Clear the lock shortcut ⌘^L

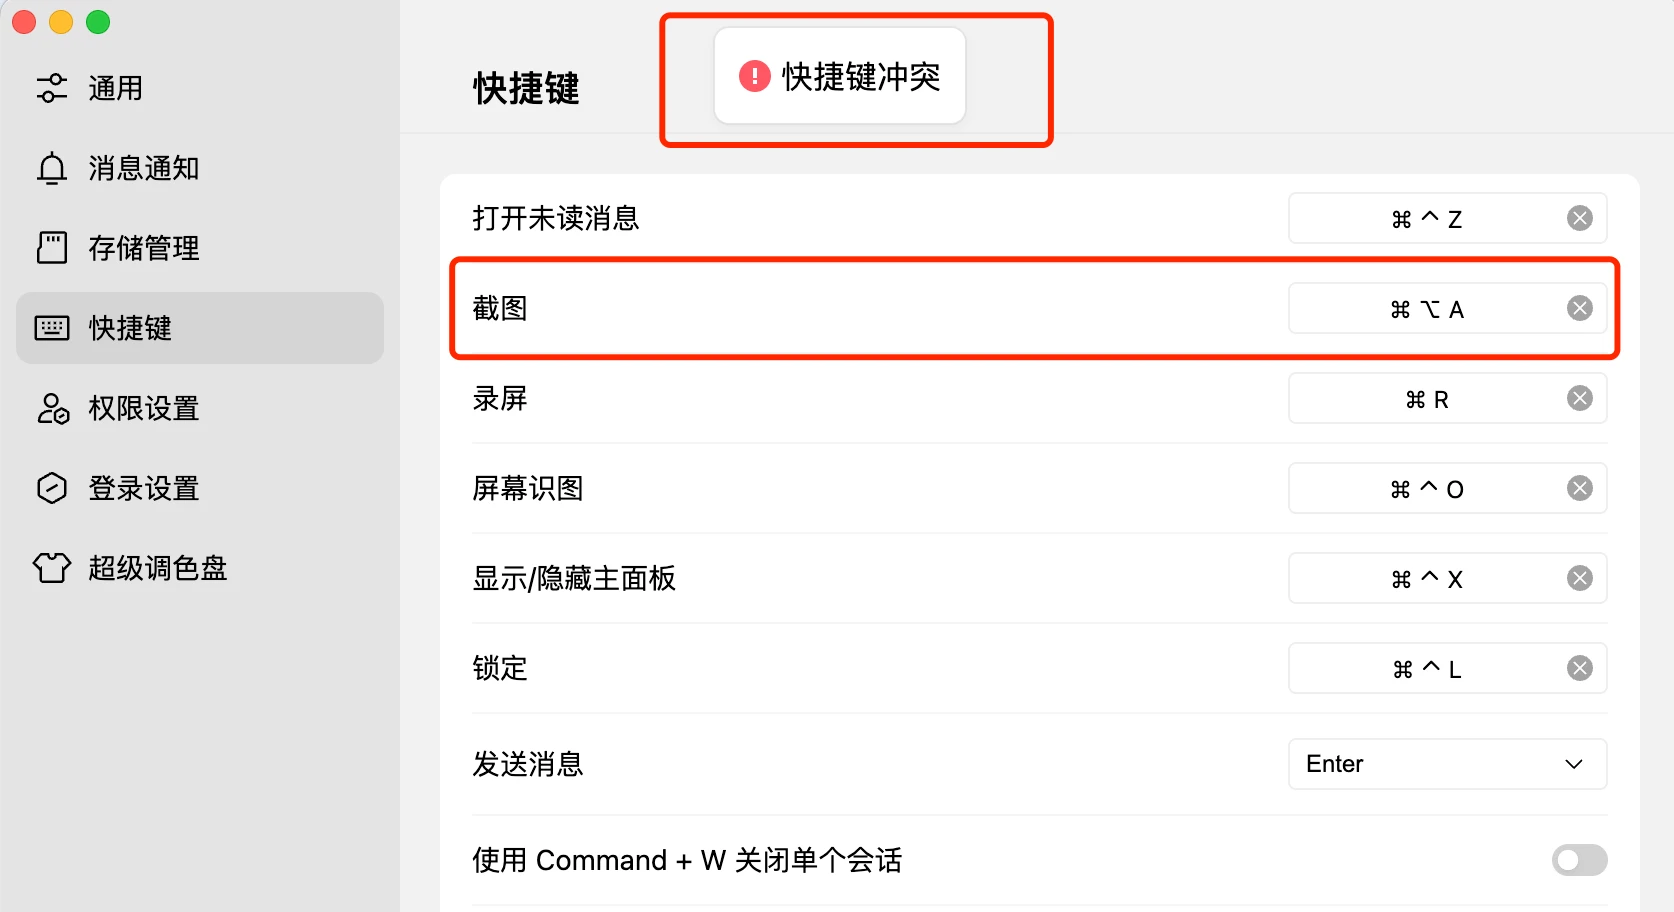1580,668
